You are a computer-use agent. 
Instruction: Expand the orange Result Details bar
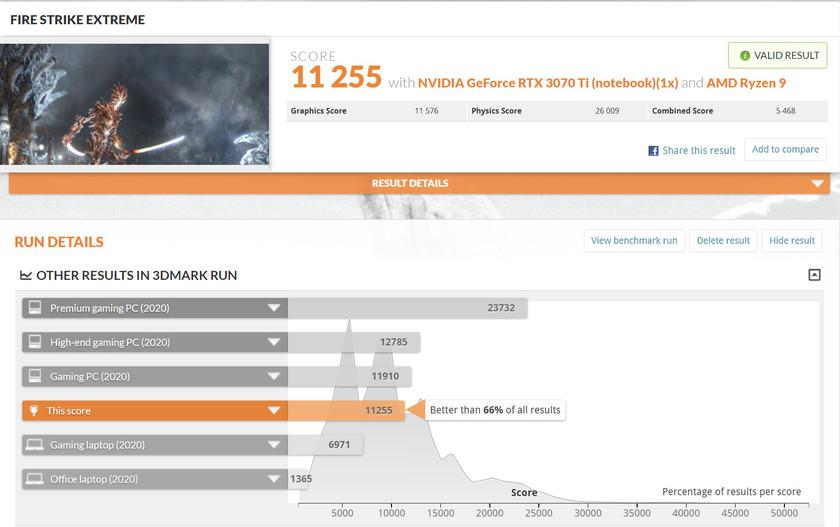coord(817,184)
